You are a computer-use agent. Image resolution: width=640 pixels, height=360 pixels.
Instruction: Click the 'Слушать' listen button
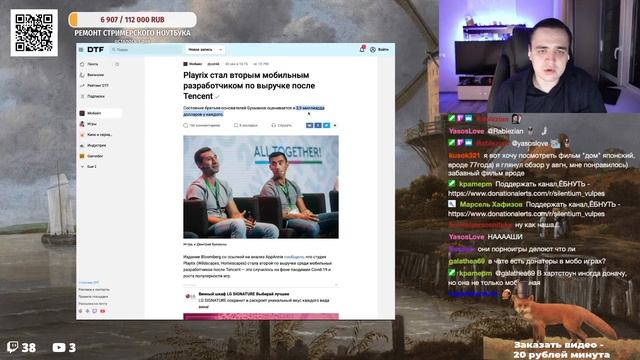point(282,125)
